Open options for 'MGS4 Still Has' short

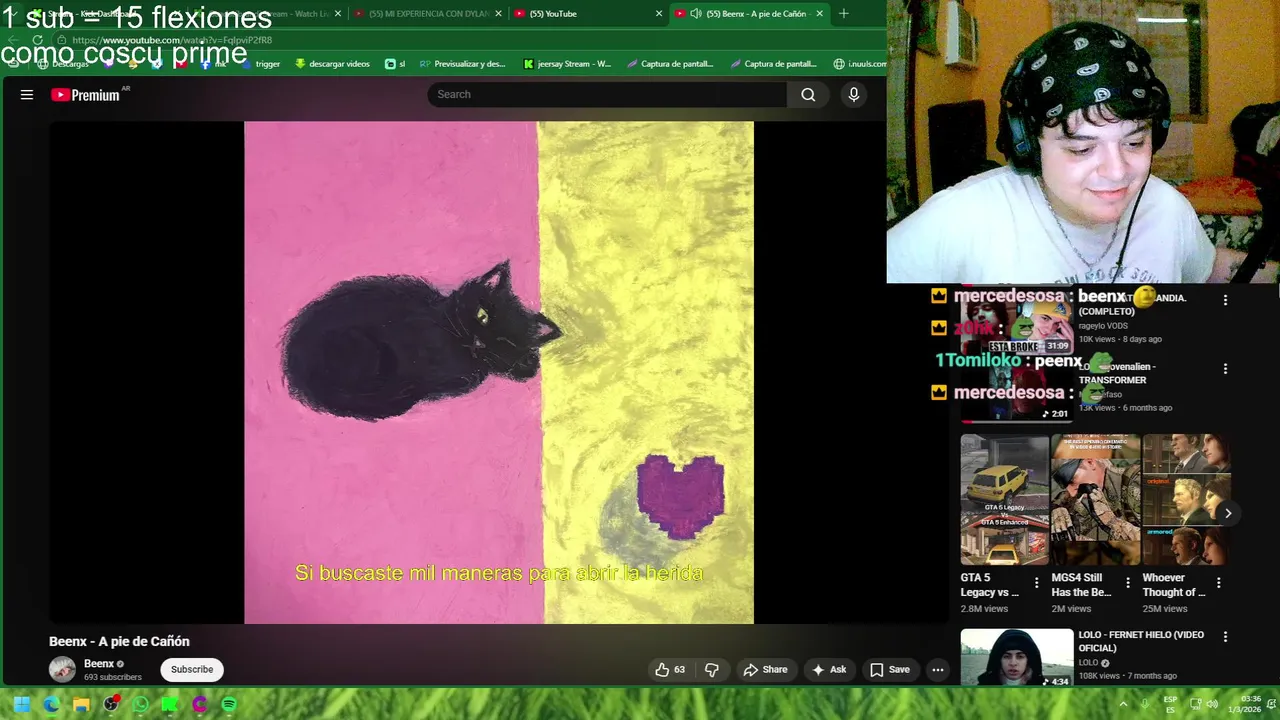(1127, 583)
